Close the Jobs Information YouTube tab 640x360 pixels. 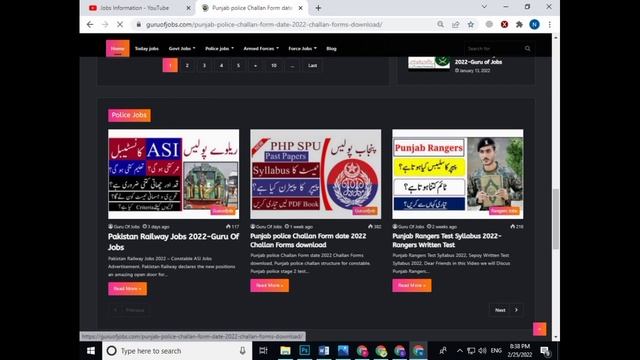click(189, 8)
